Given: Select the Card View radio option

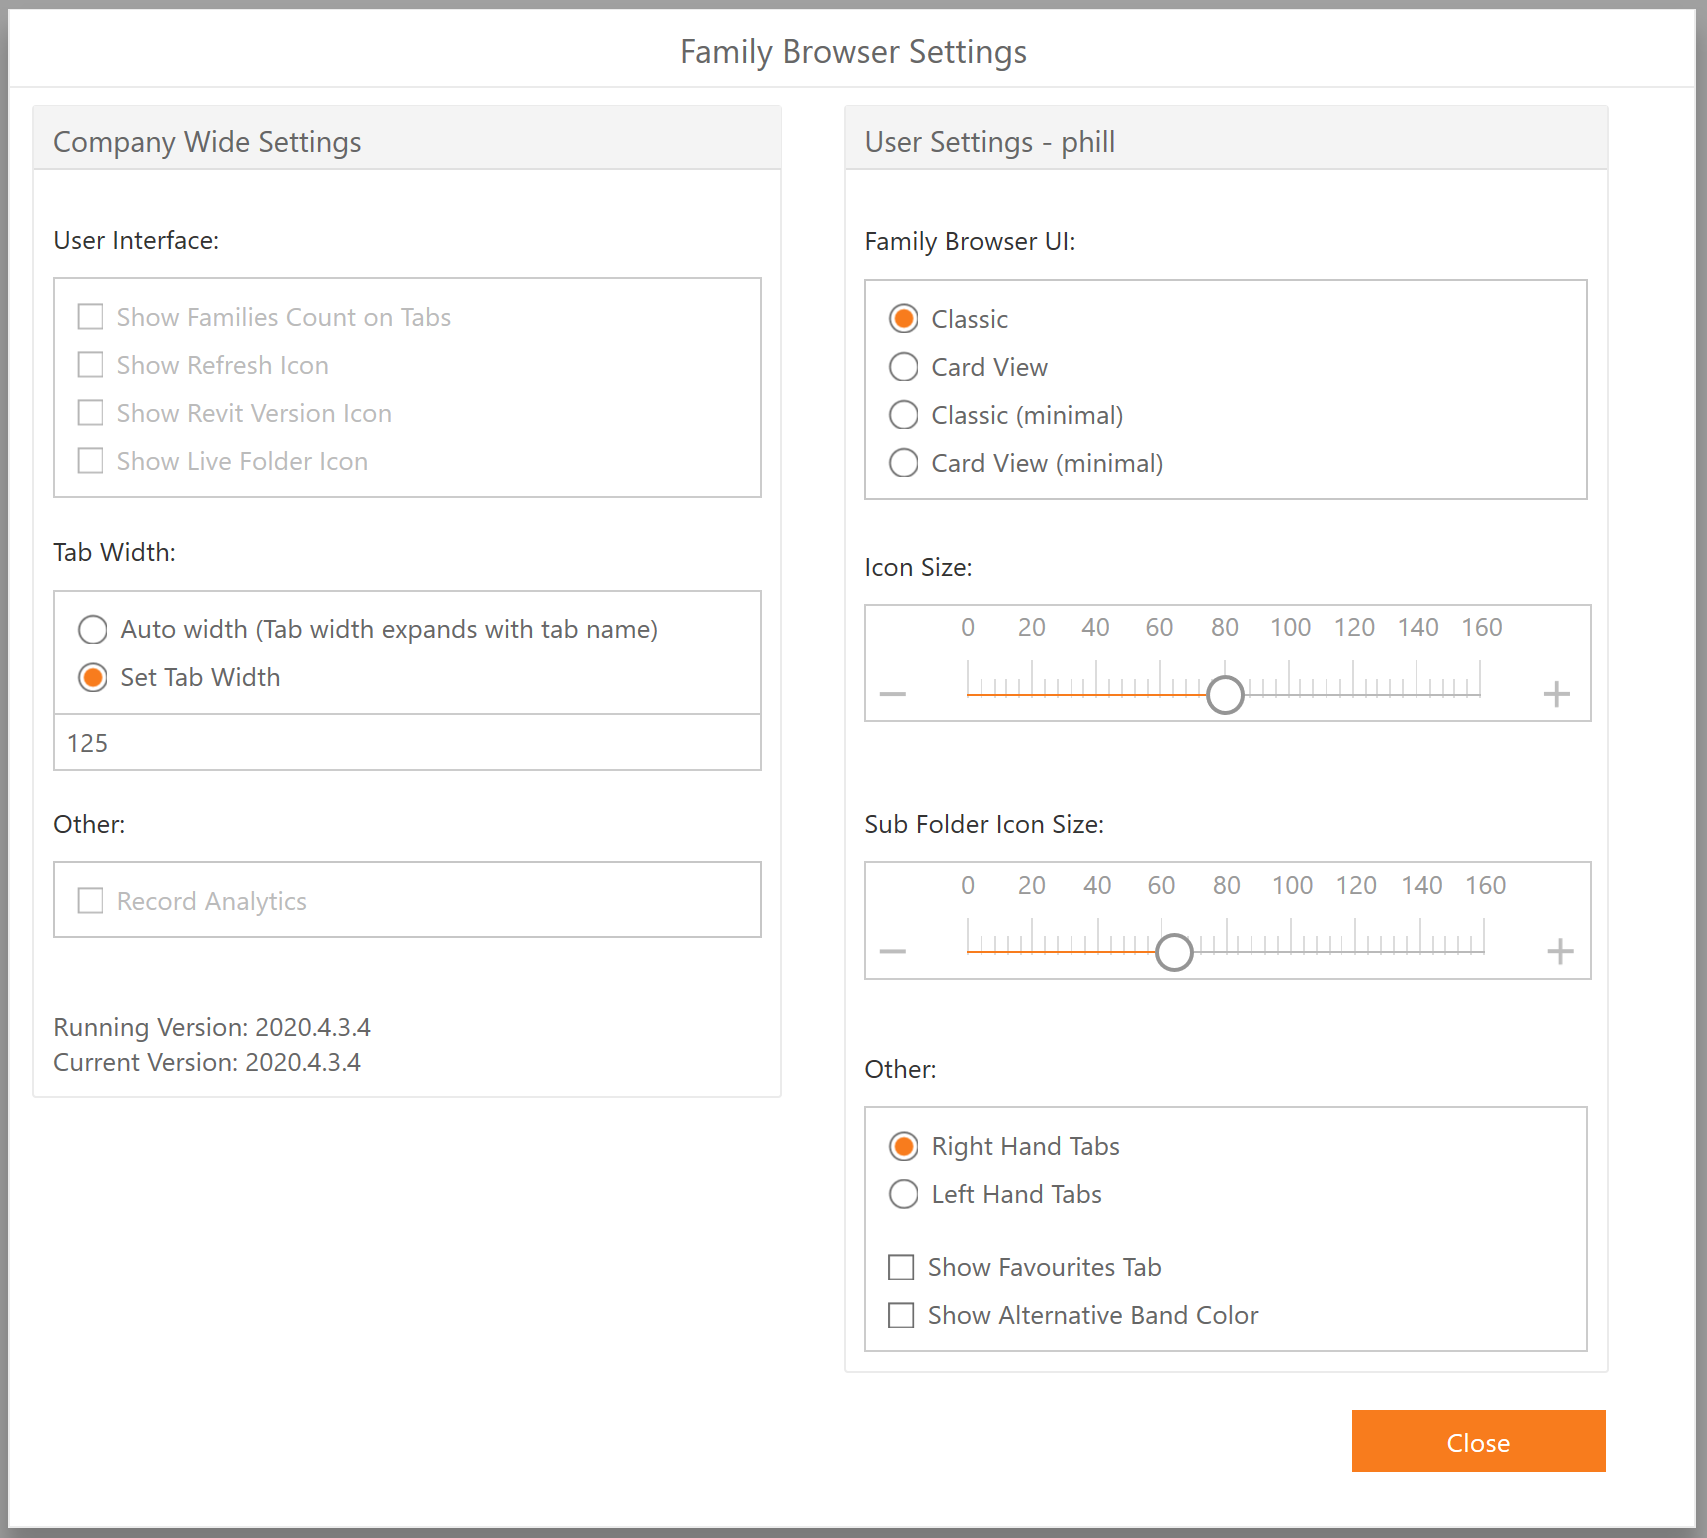Looking at the screenshot, I should (904, 367).
